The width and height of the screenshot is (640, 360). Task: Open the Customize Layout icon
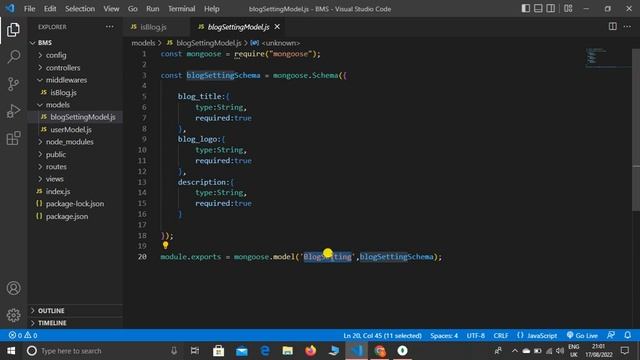click(568, 9)
